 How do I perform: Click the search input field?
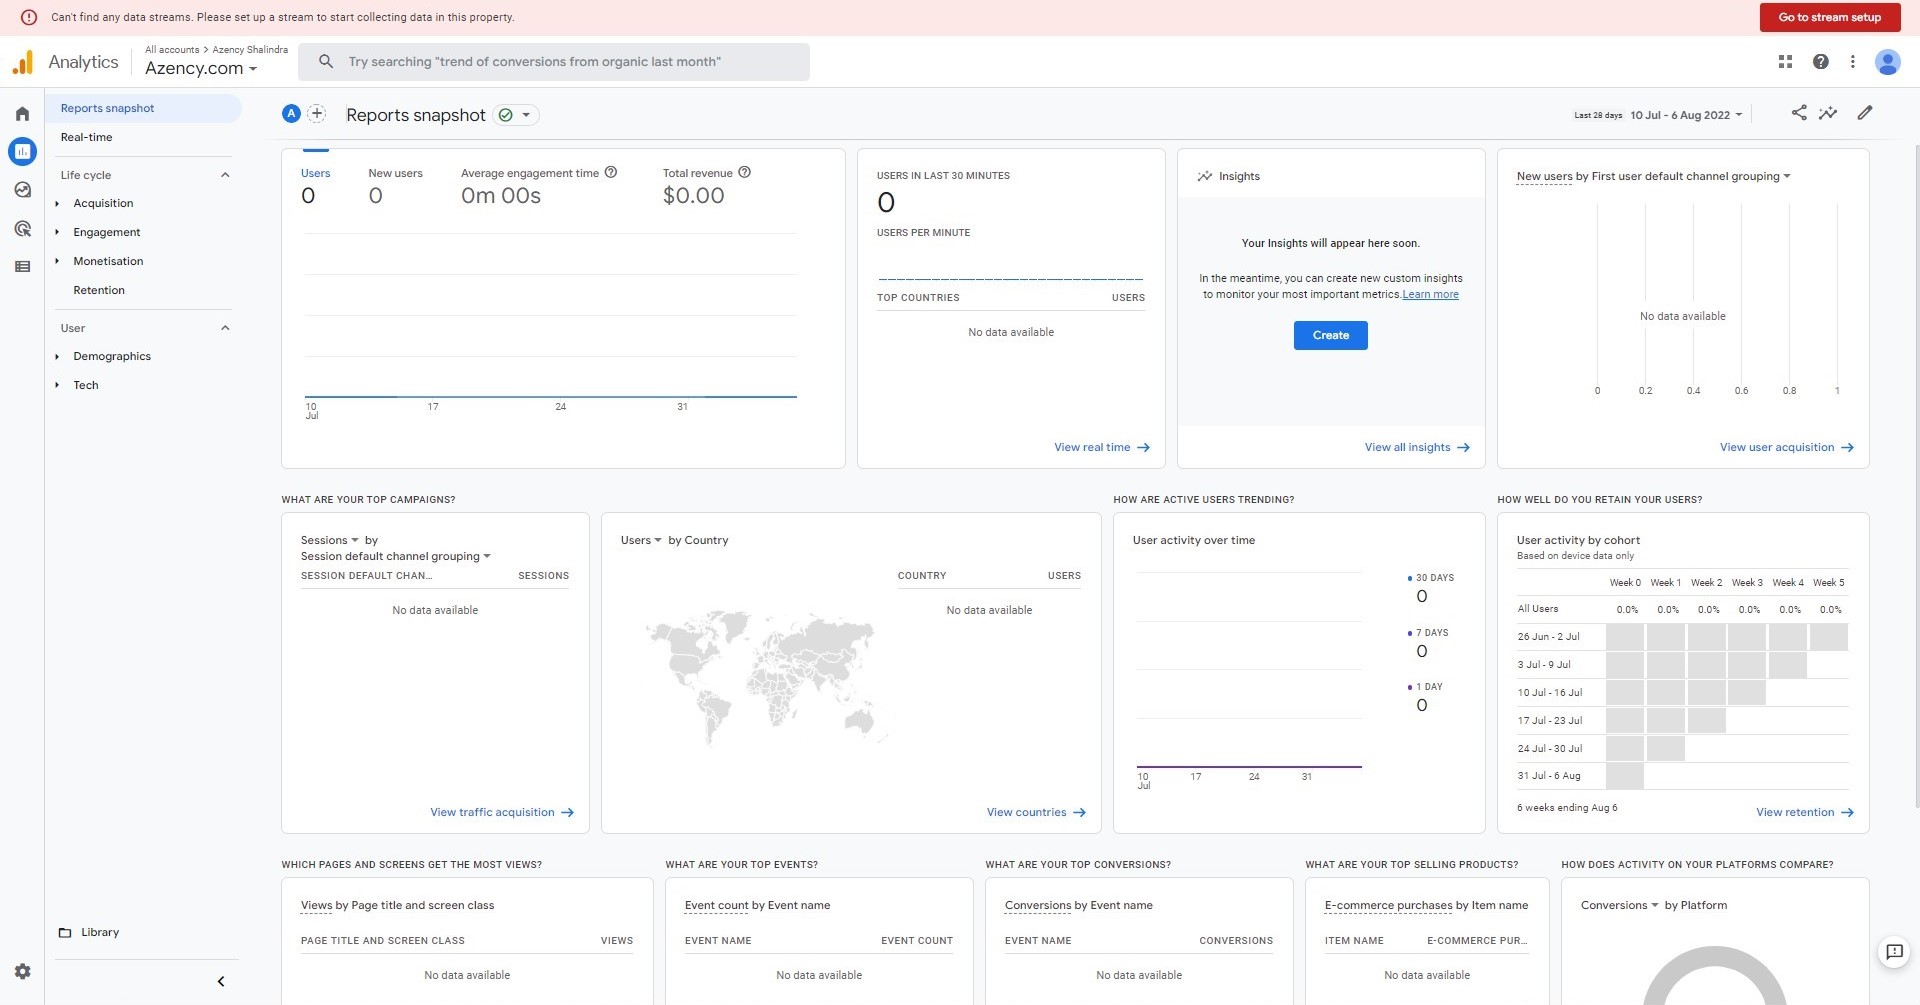554,62
